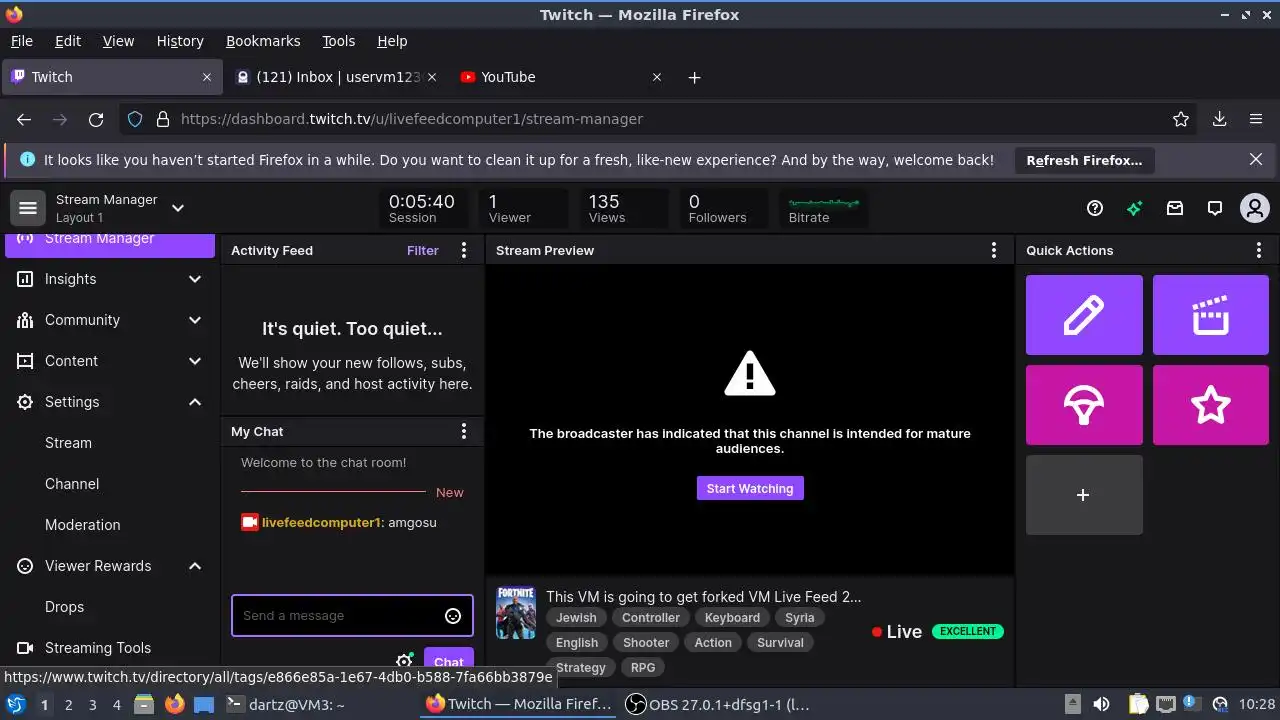
Task: Open Moderation settings in sidebar
Action: click(x=82, y=525)
